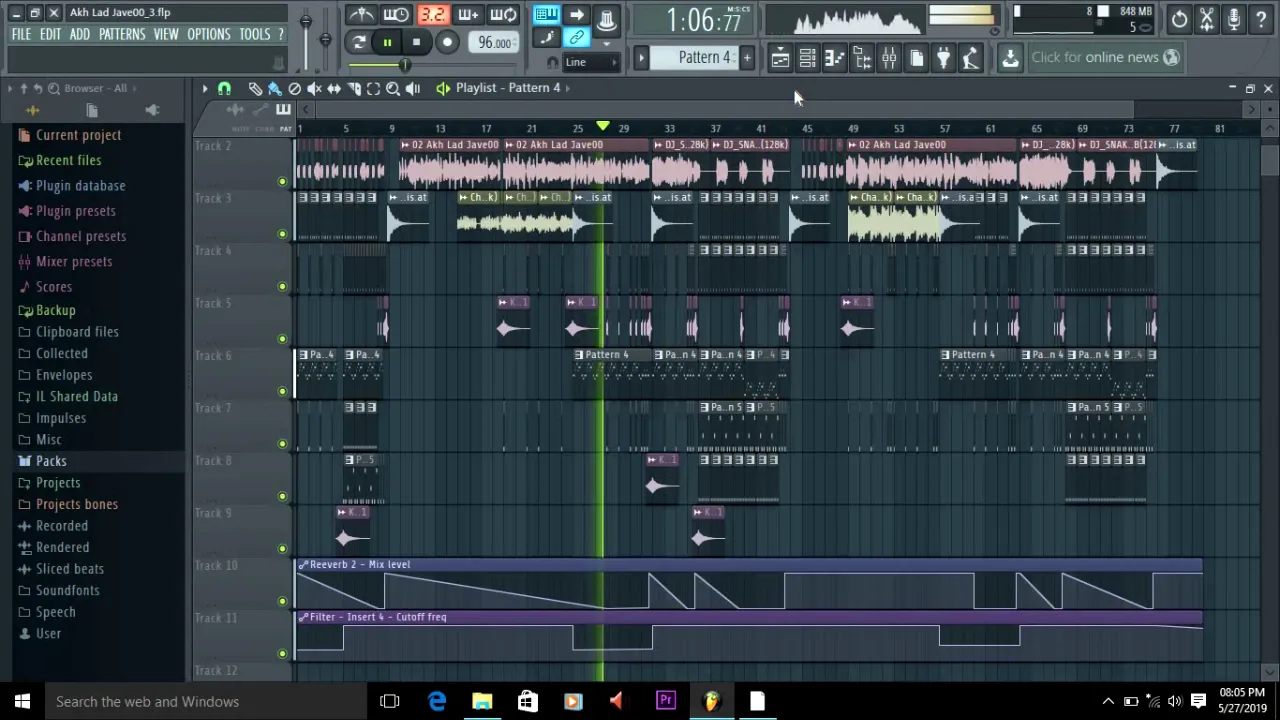The width and height of the screenshot is (1280, 720).
Task: Toggle overdub blend recording
Action: (x=468, y=15)
